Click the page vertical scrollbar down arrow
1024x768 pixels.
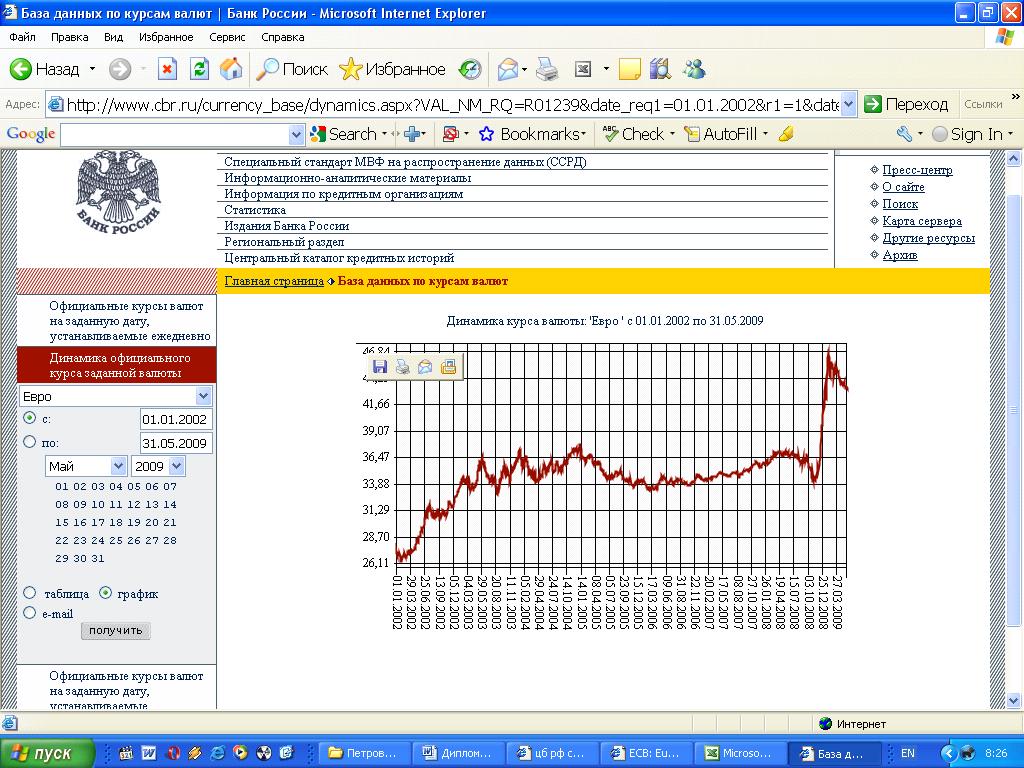coord(1014,700)
